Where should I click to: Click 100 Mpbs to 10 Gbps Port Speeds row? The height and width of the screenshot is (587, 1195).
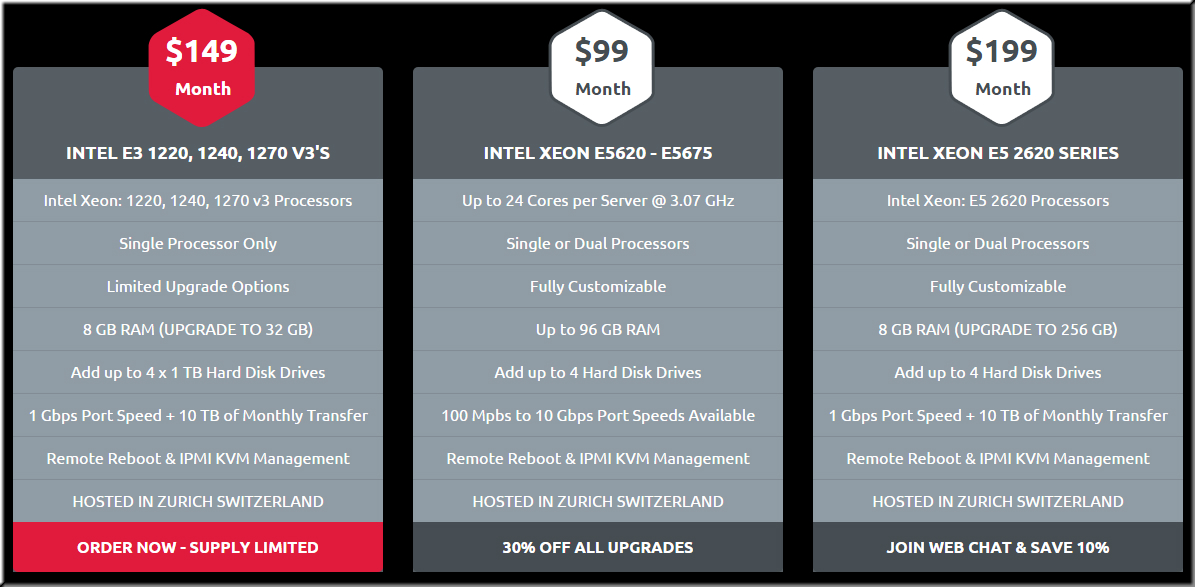(598, 415)
